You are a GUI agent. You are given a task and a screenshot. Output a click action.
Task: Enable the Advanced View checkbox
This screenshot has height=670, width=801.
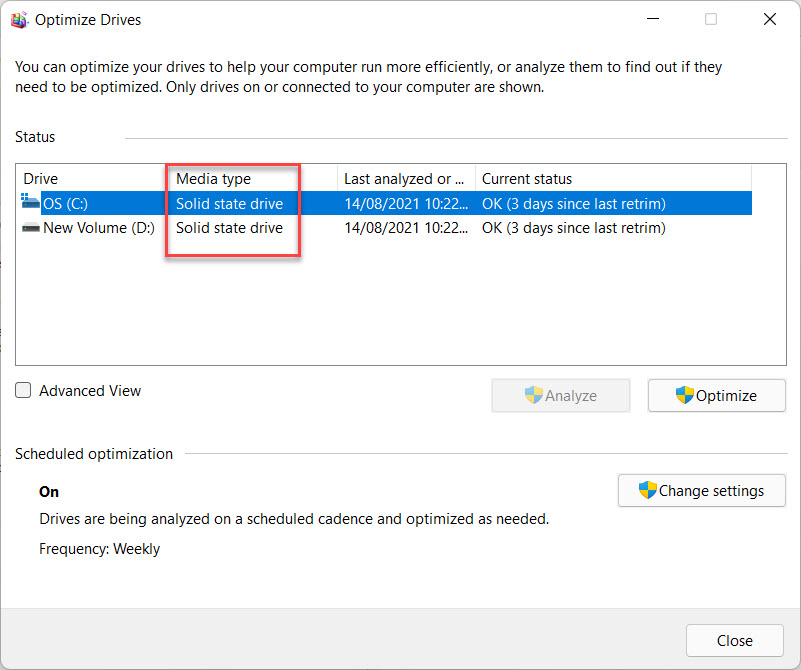[x=24, y=391]
